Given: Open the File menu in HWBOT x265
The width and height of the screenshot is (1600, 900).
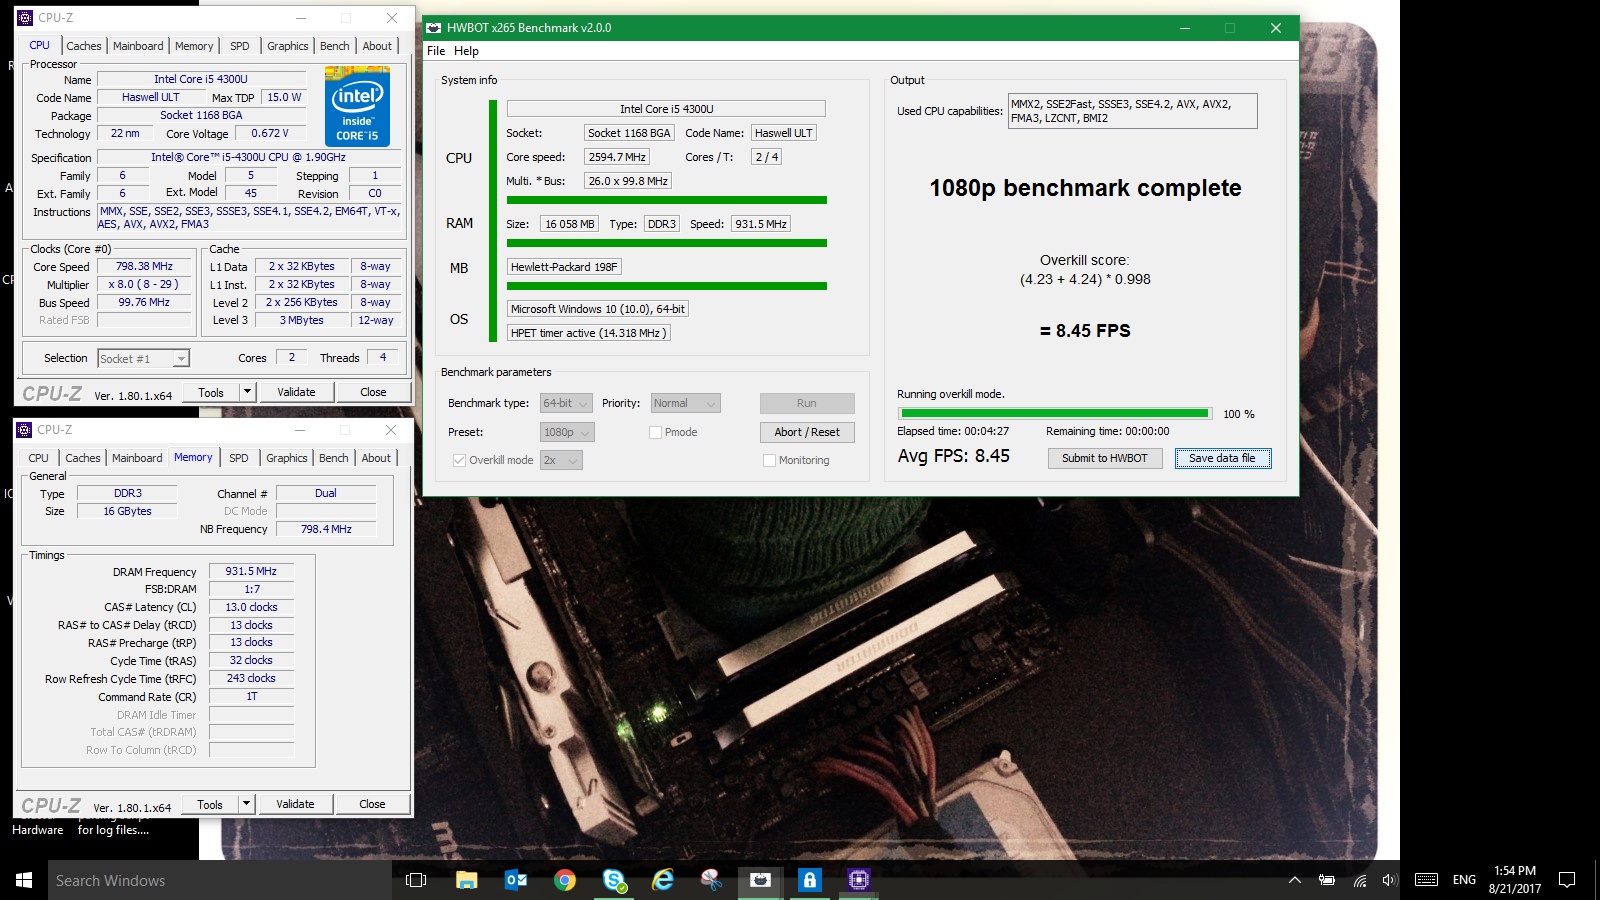Looking at the screenshot, I should coord(436,51).
